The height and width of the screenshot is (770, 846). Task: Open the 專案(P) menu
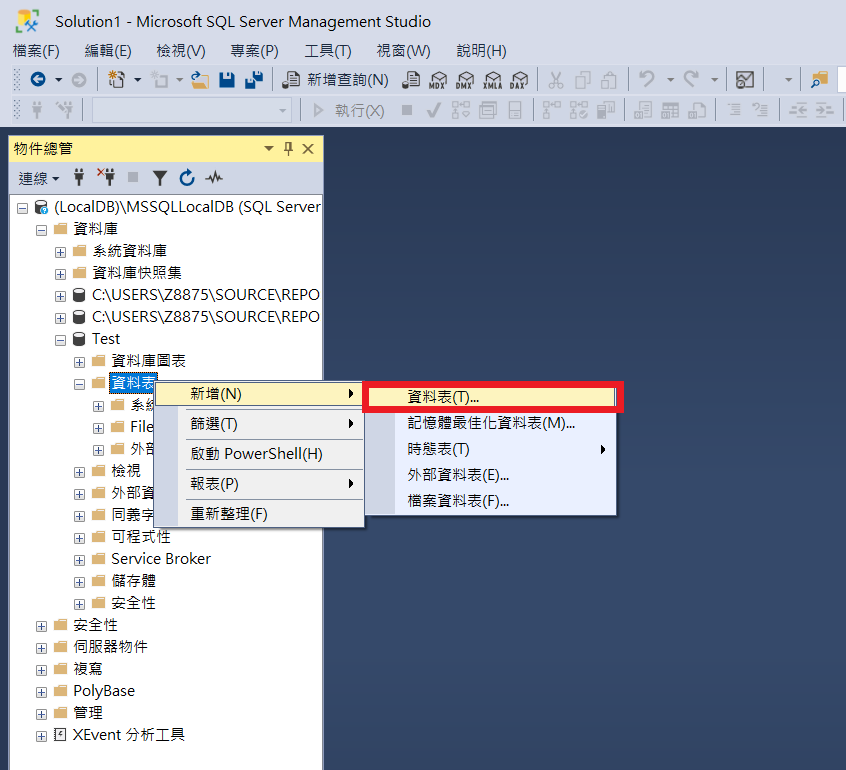coord(254,51)
